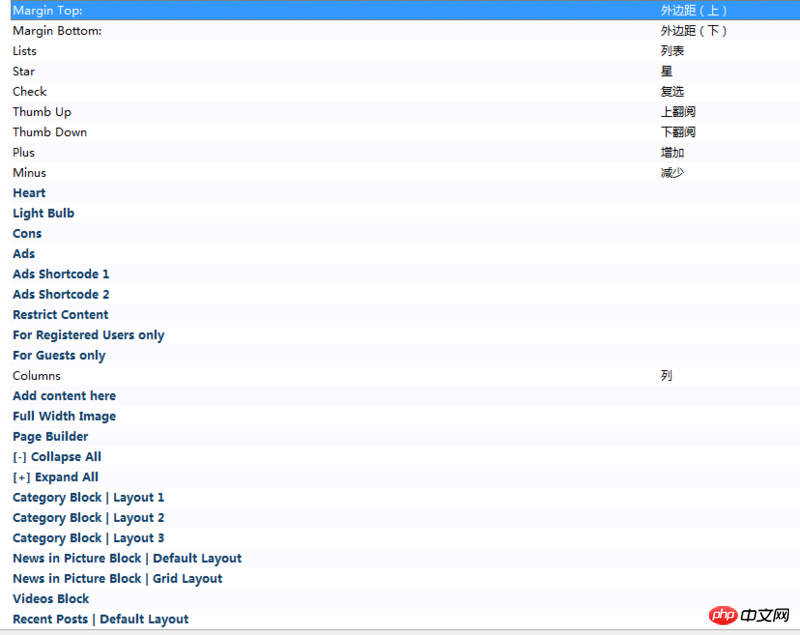800x635 pixels.
Task: Click the 'For Guests only' row
Action: point(405,355)
